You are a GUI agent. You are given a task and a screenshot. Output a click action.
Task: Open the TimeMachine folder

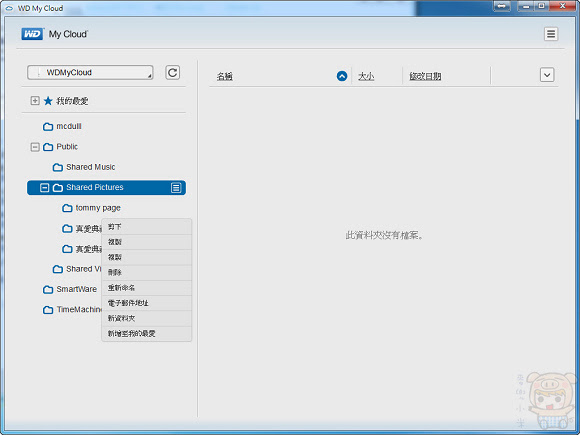pyautogui.click(x=79, y=309)
